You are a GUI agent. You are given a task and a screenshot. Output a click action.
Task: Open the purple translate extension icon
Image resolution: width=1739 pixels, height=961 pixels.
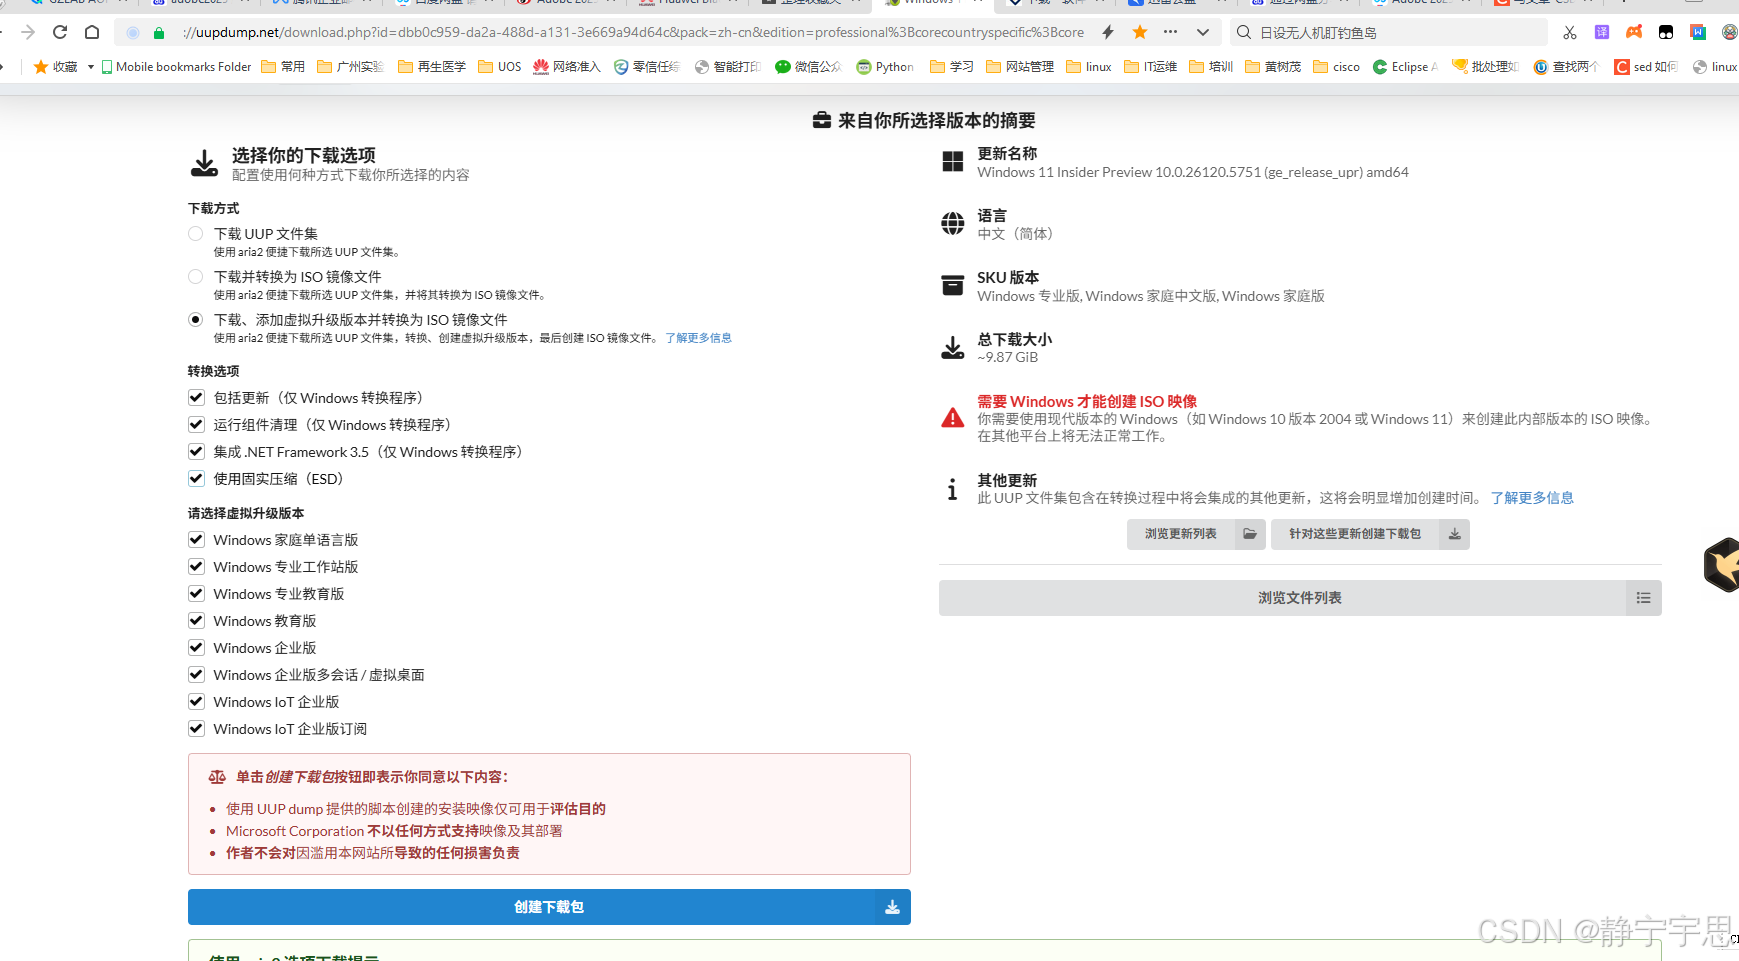[x=1602, y=32]
